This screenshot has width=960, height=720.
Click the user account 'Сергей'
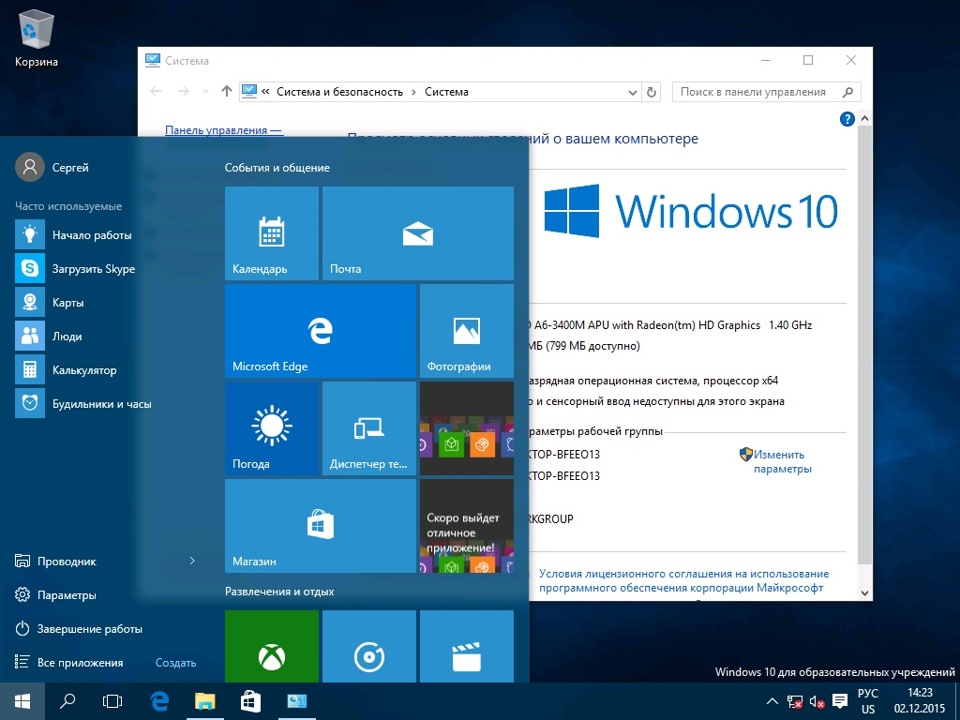(x=52, y=167)
